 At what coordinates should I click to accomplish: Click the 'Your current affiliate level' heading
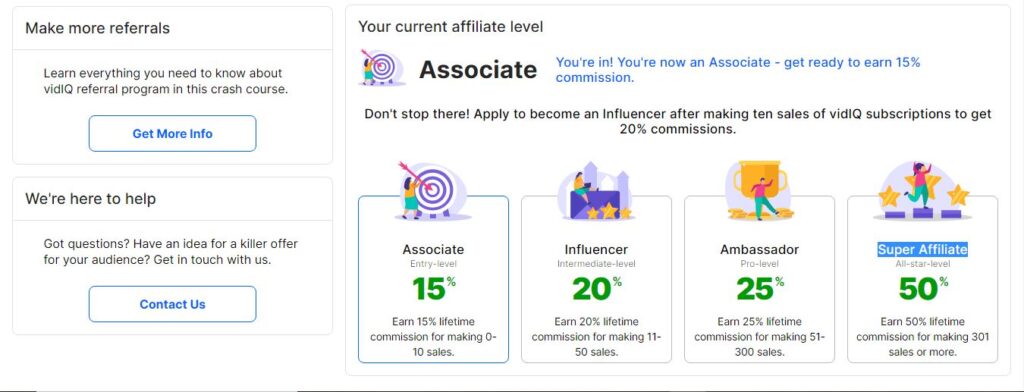point(451,27)
